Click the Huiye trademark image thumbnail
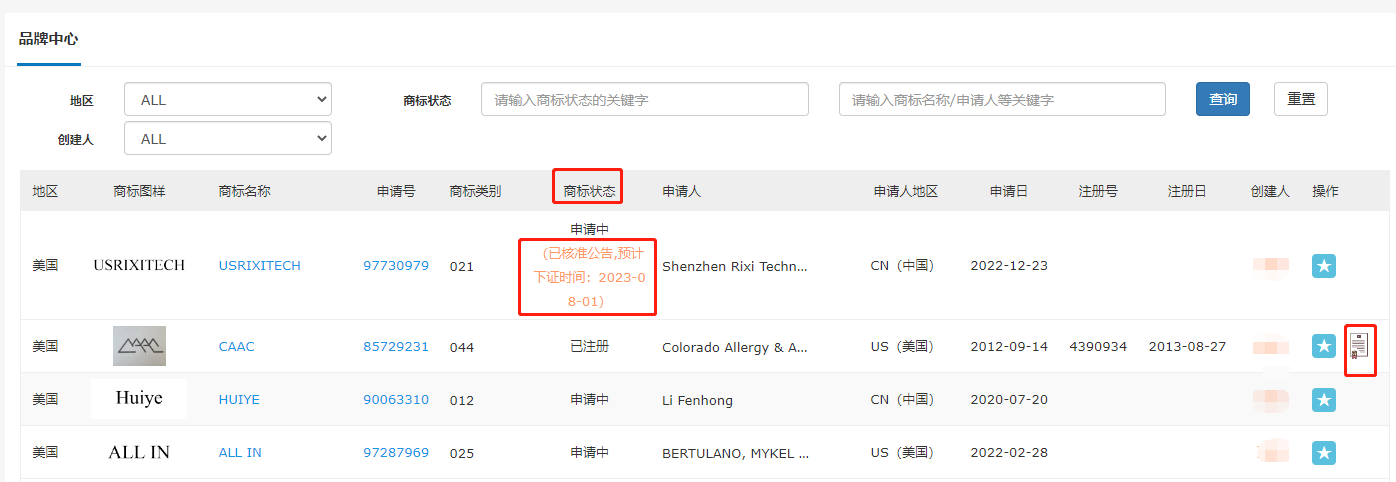 coord(139,399)
